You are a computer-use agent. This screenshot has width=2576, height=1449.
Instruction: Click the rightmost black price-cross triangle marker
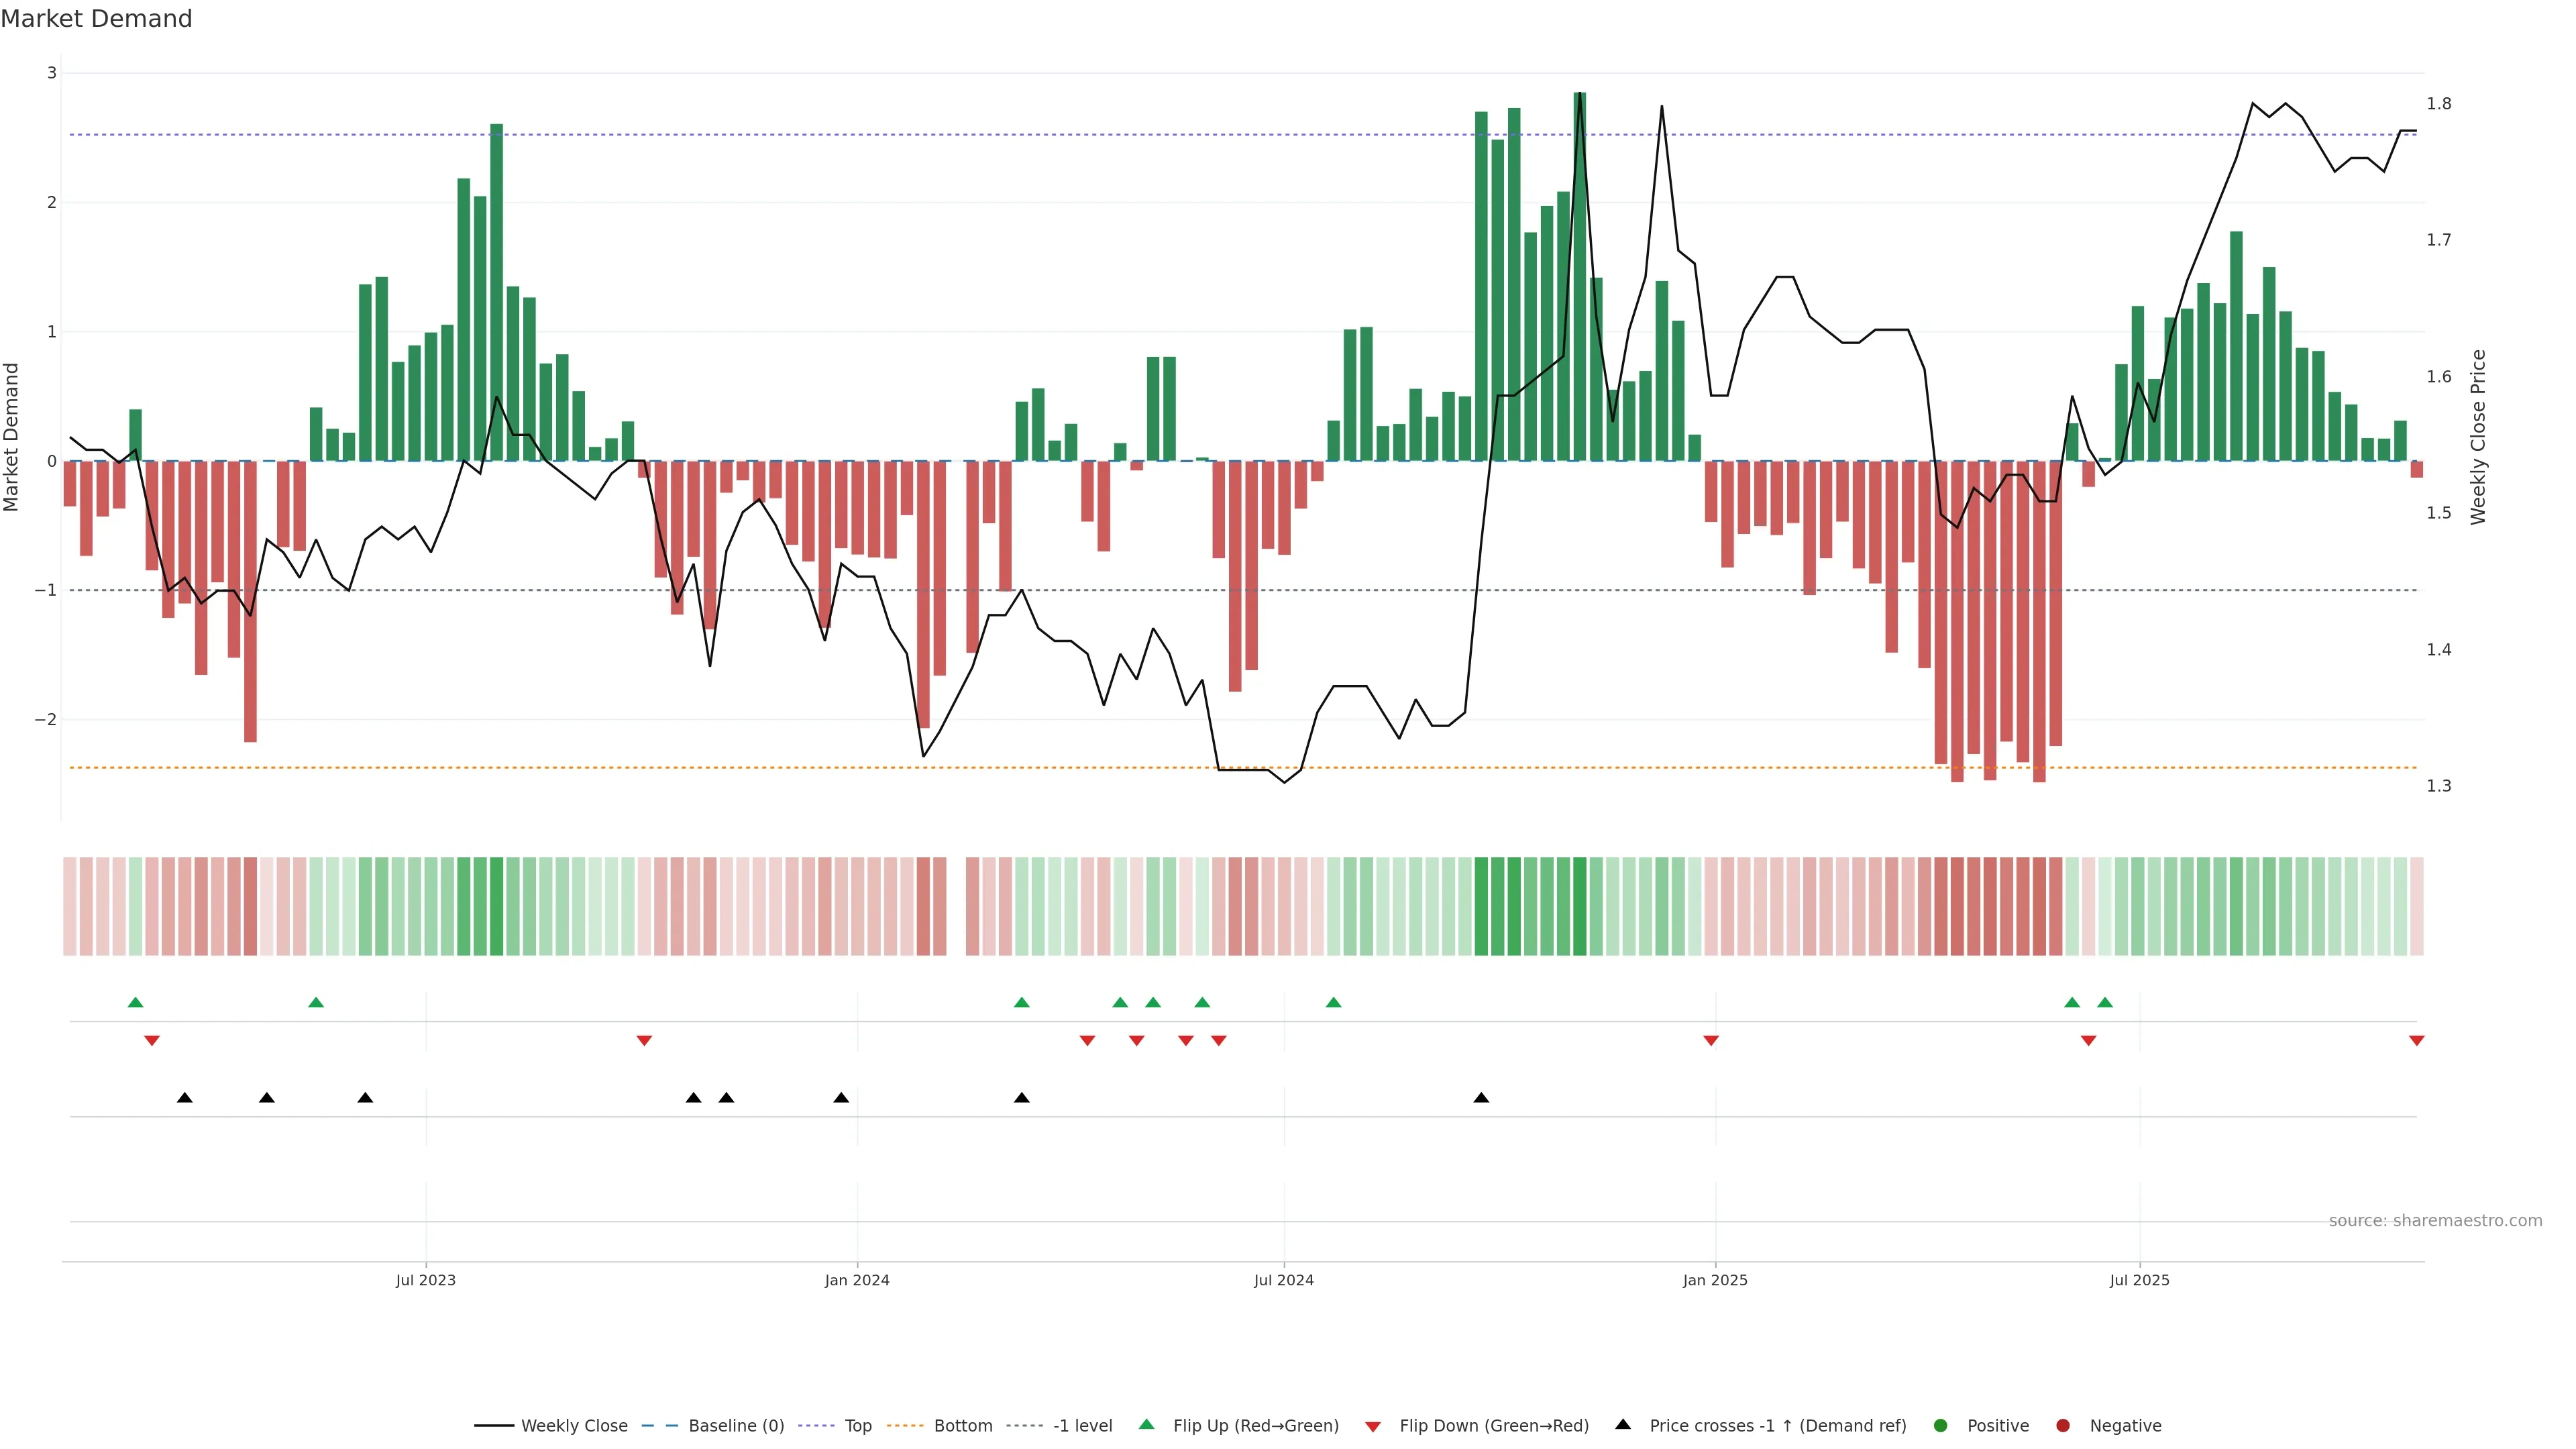[x=1481, y=1098]
